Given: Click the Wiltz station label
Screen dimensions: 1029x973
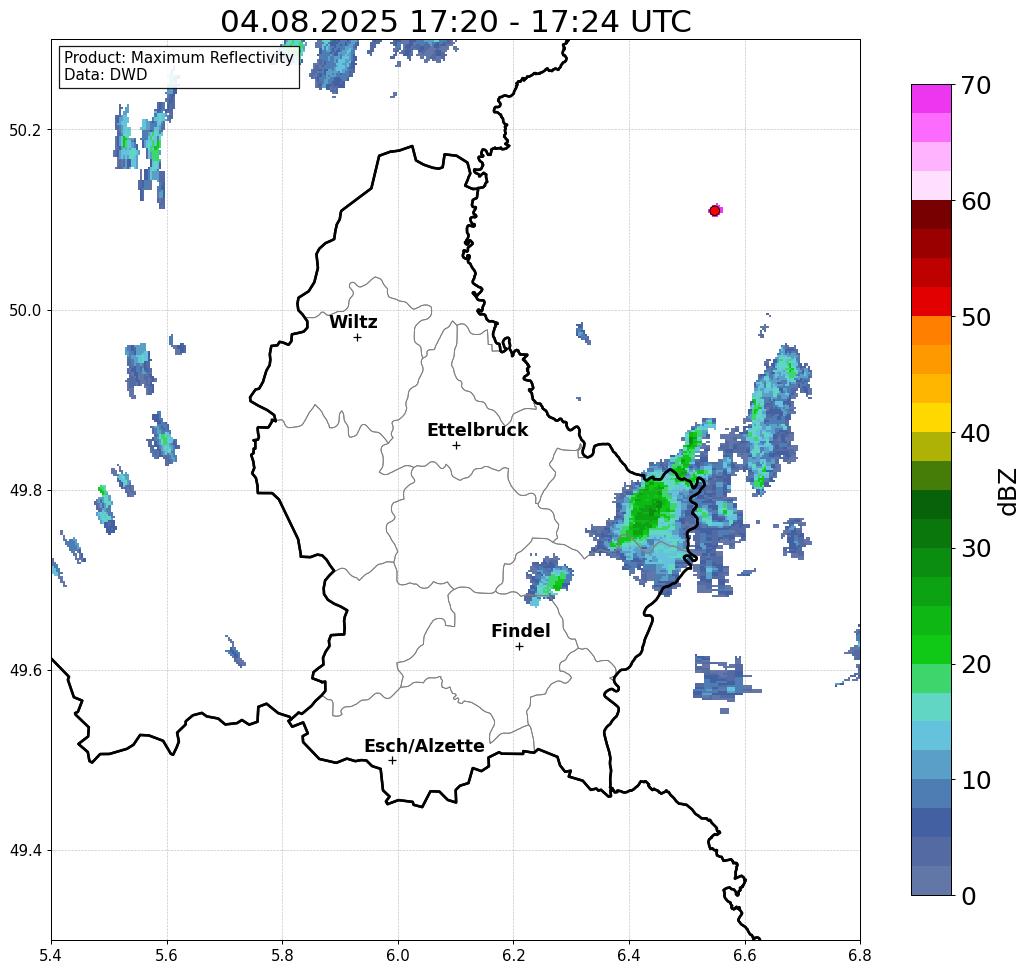Looking at the screenshot, I should click(353, 322).
